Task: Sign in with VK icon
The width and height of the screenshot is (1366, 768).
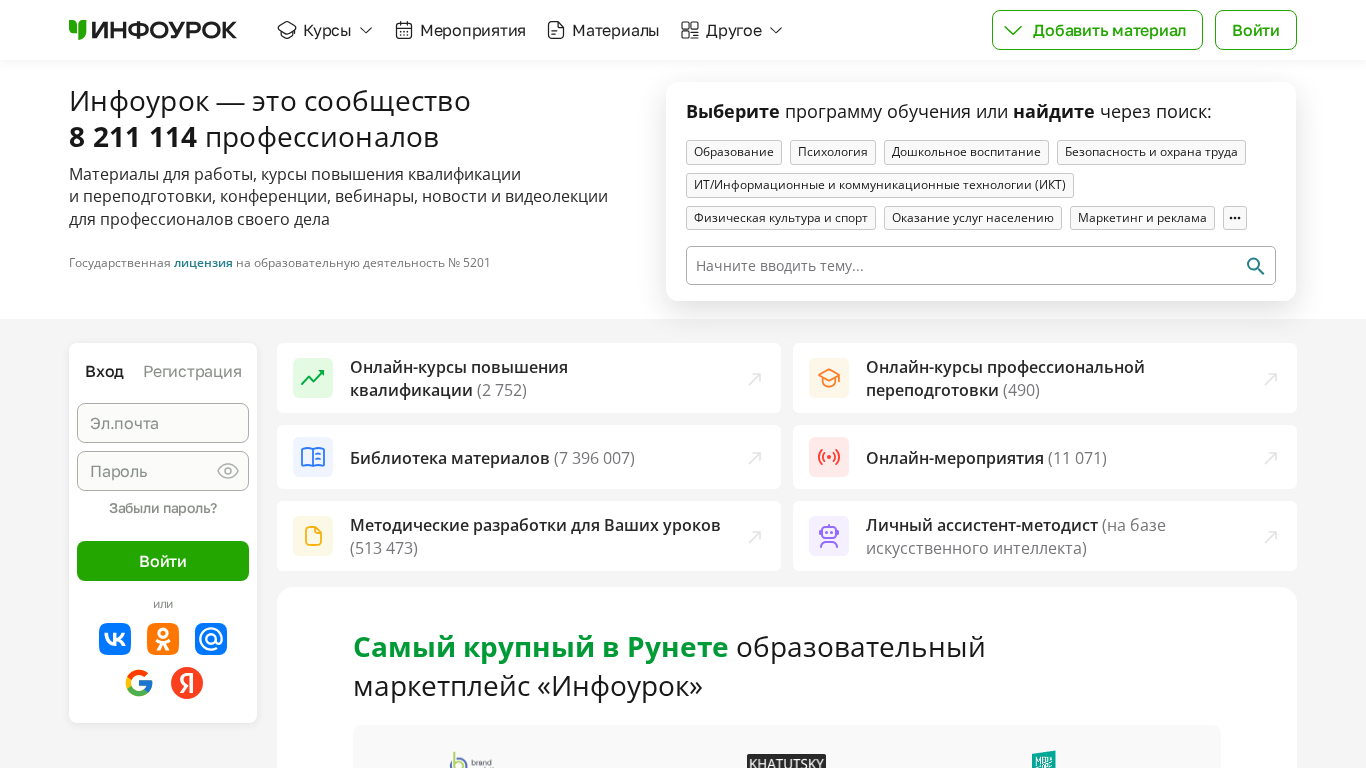Action: (x=115, y=639)
